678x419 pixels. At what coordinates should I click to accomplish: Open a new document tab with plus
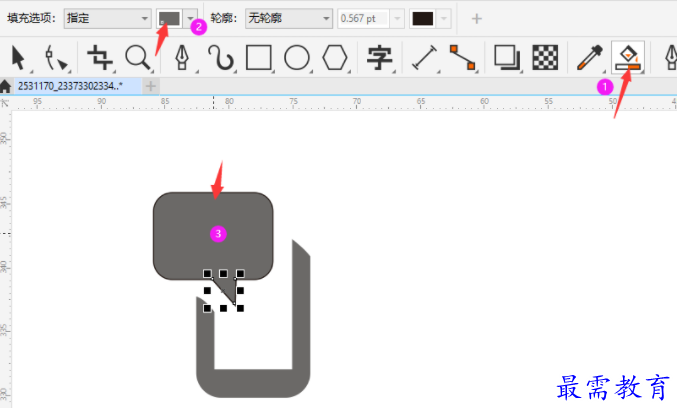(x=150, y=86)
